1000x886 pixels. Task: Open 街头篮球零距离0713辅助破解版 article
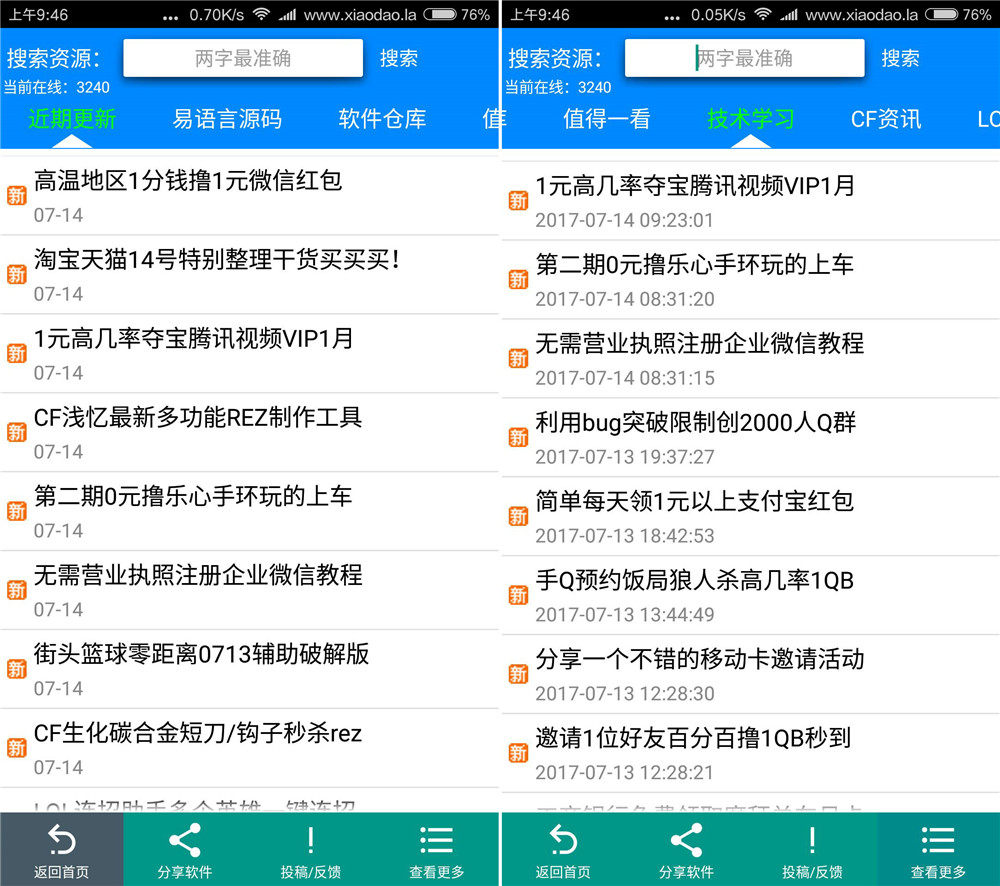click(x=249, y=669)
